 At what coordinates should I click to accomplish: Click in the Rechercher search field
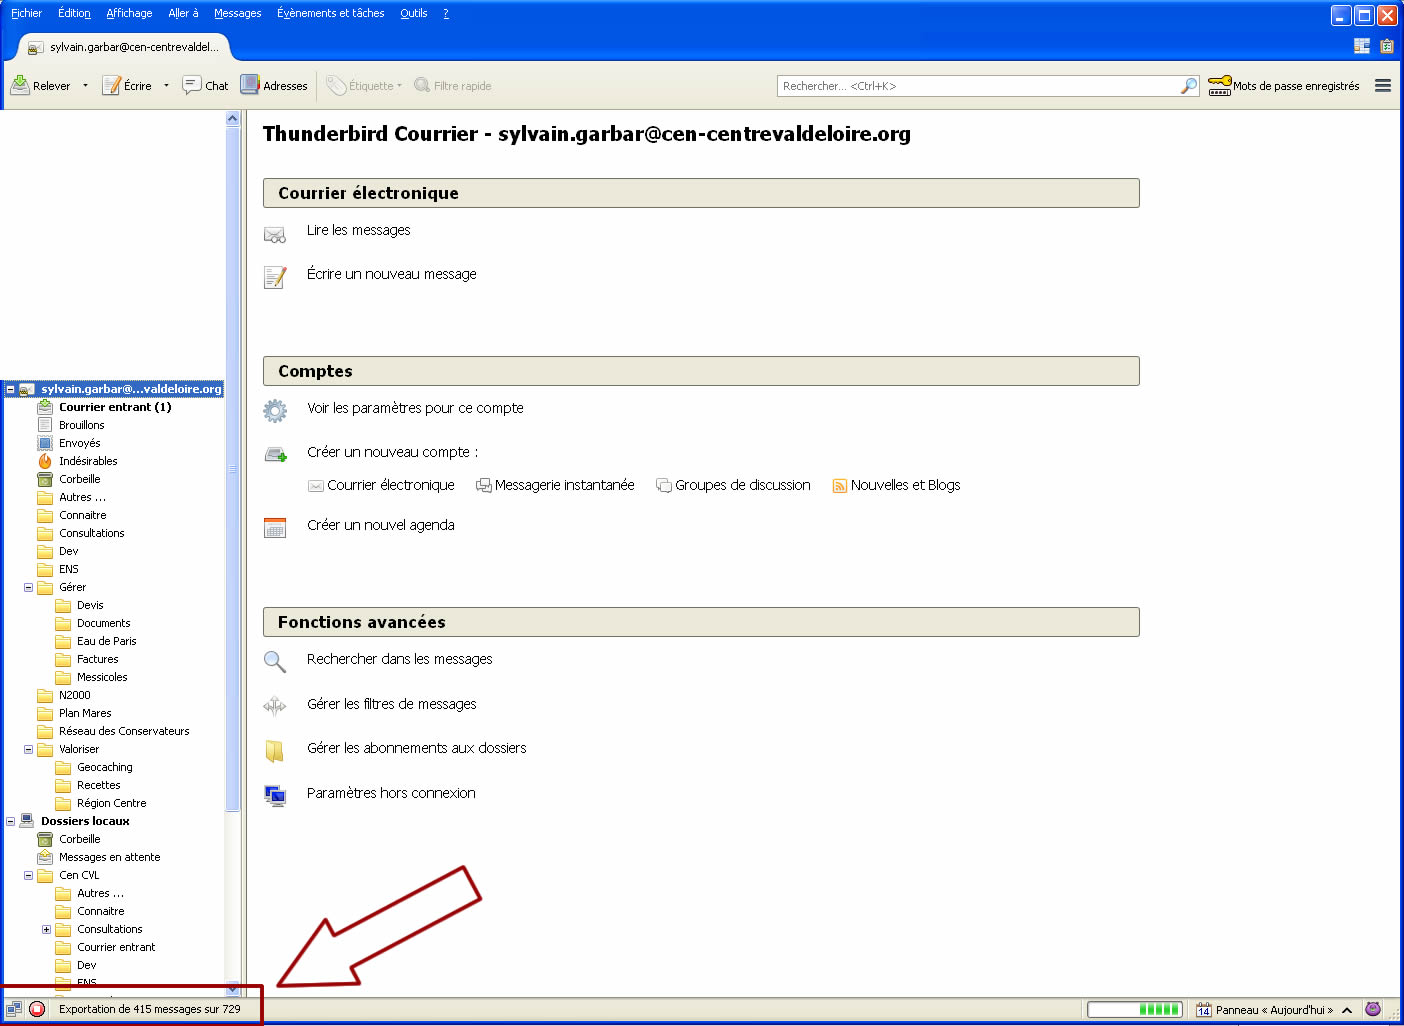pos(978,86)
